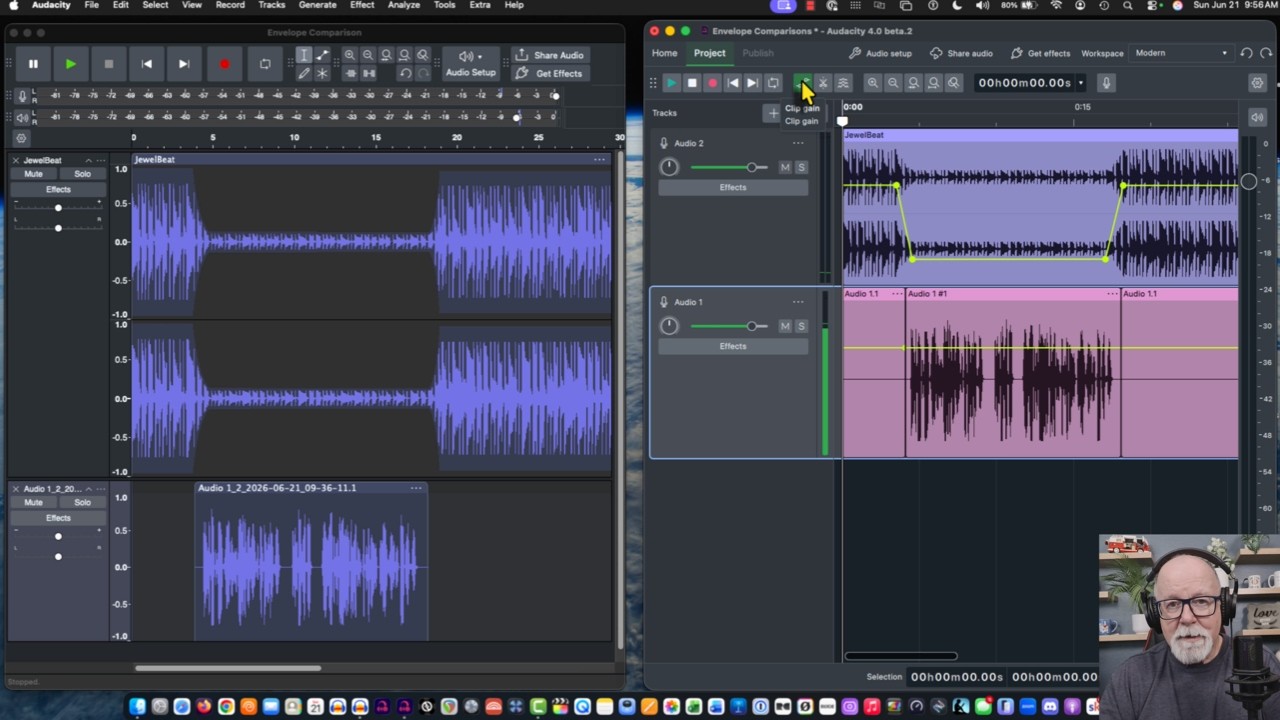1280x720 pixels.
Task: Zoom in using left Audacity toolbar
Action: click(x=349, y=56)
